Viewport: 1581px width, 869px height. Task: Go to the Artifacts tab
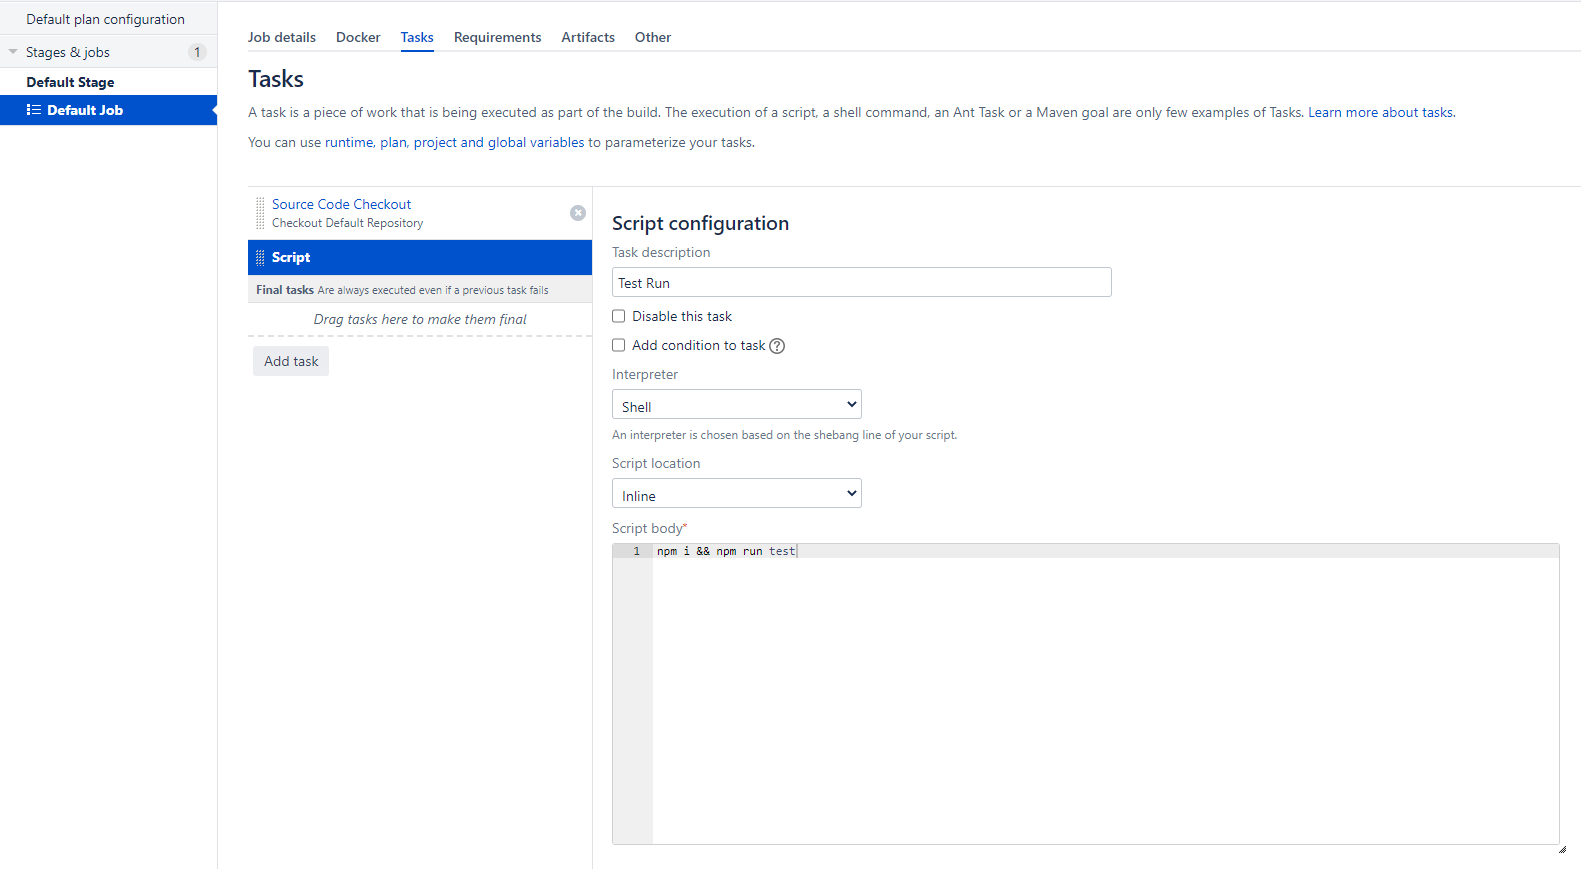588,37
